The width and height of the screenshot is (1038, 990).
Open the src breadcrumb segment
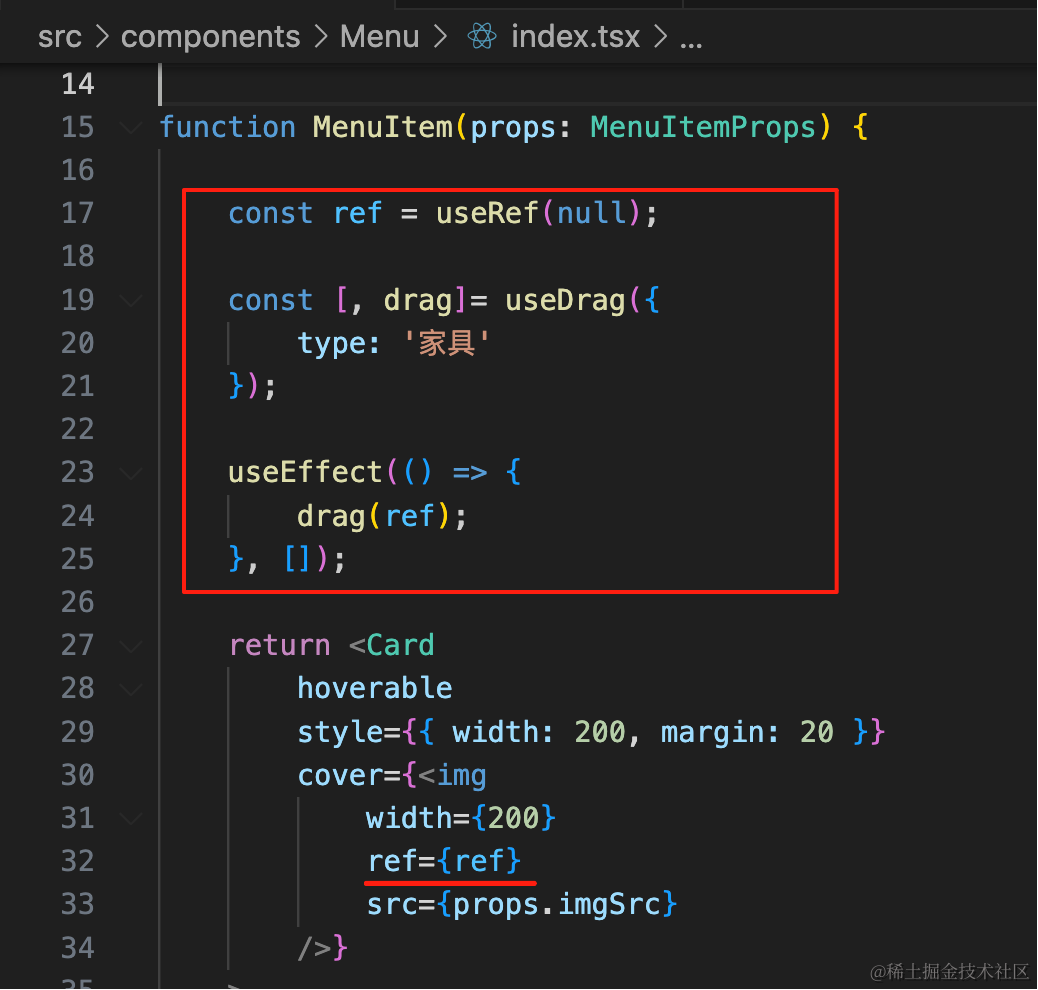coord(60,36)
